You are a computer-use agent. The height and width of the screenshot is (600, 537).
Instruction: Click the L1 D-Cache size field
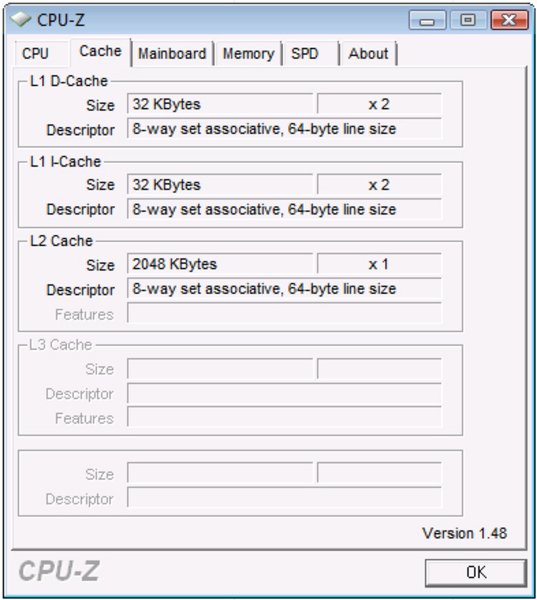click(220, 104)
